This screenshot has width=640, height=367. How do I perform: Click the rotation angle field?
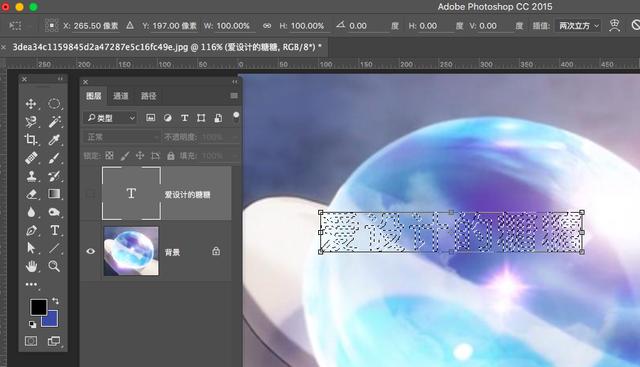(367, 26)
